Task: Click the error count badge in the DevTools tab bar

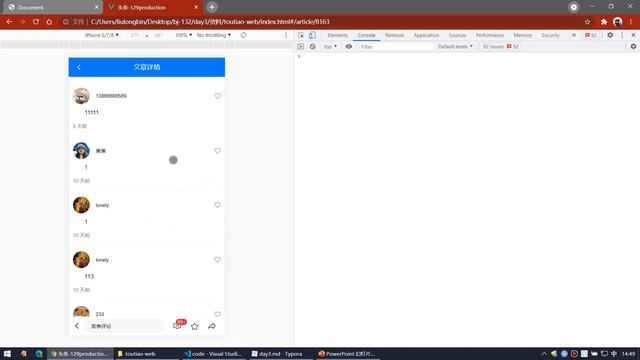Action: (x=591, y=35)
